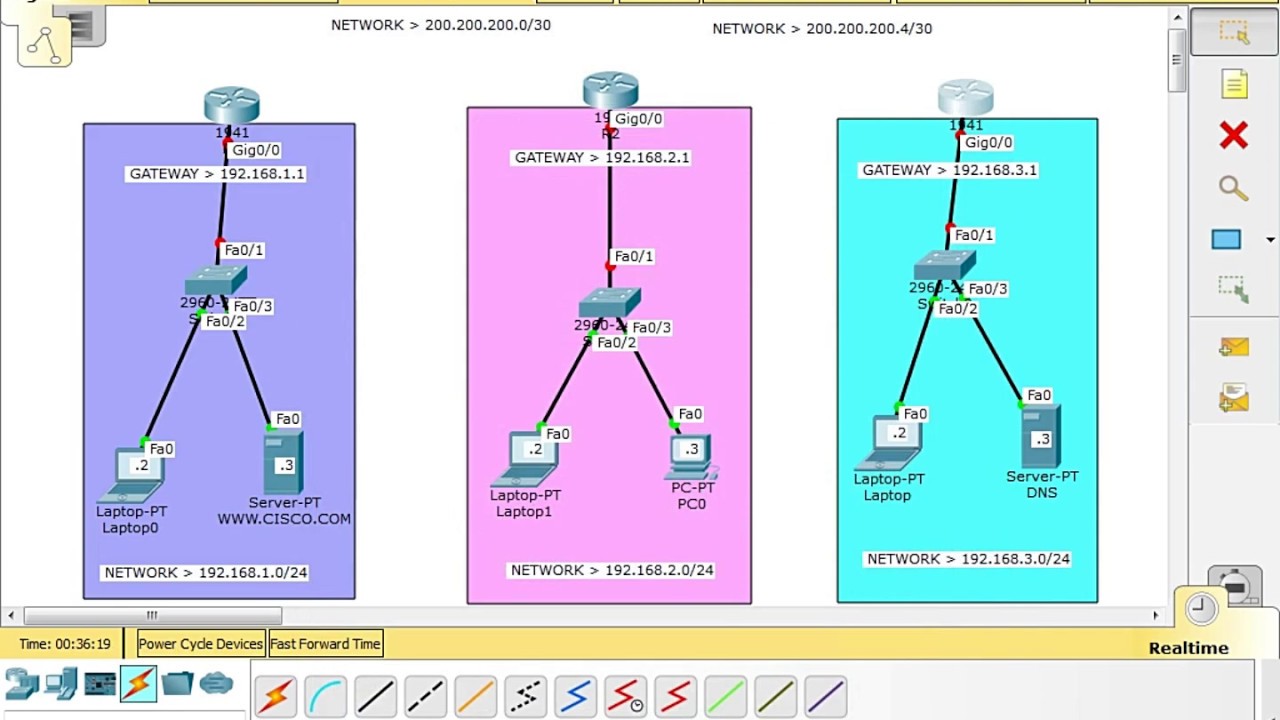Click the horizontal scrollbar left arrow
This screenshot has height=720, width=1280.
coord(11,615)
